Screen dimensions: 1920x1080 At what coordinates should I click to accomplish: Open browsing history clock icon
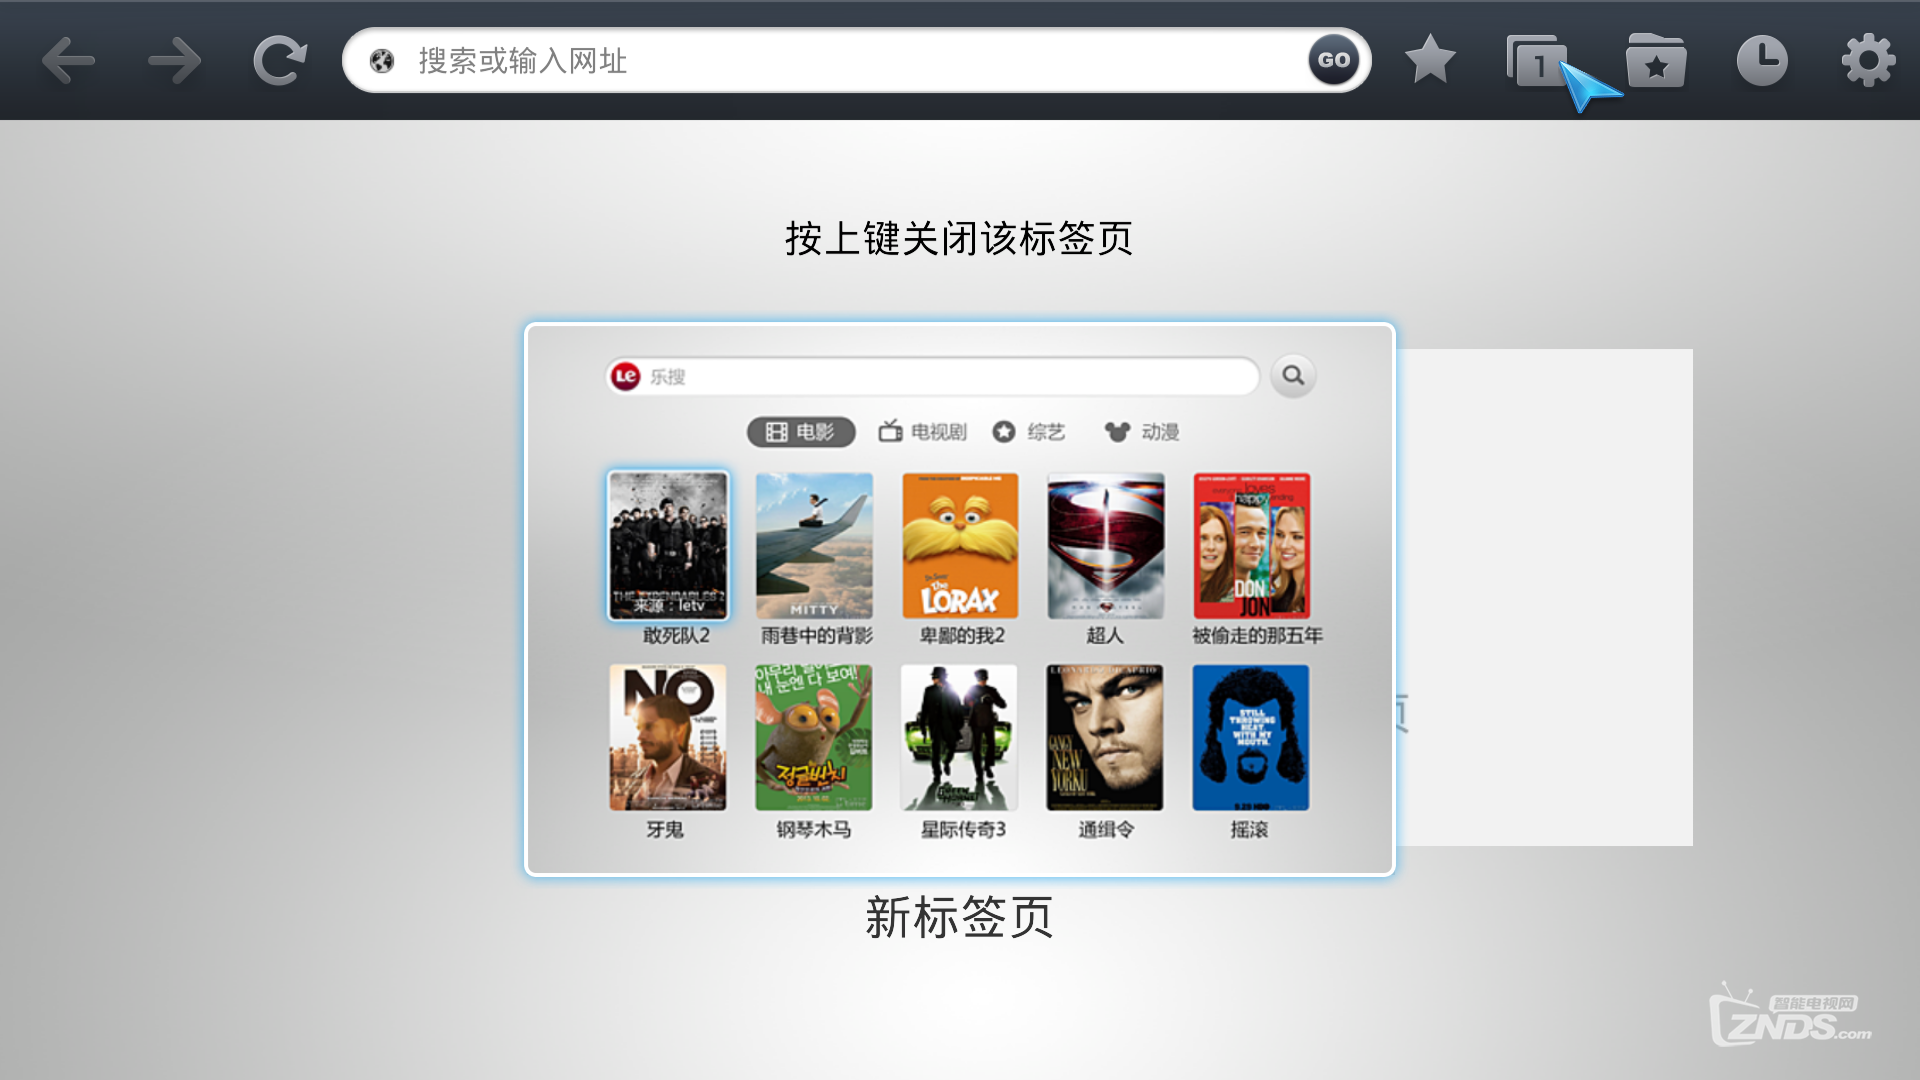pos(1762,61)
